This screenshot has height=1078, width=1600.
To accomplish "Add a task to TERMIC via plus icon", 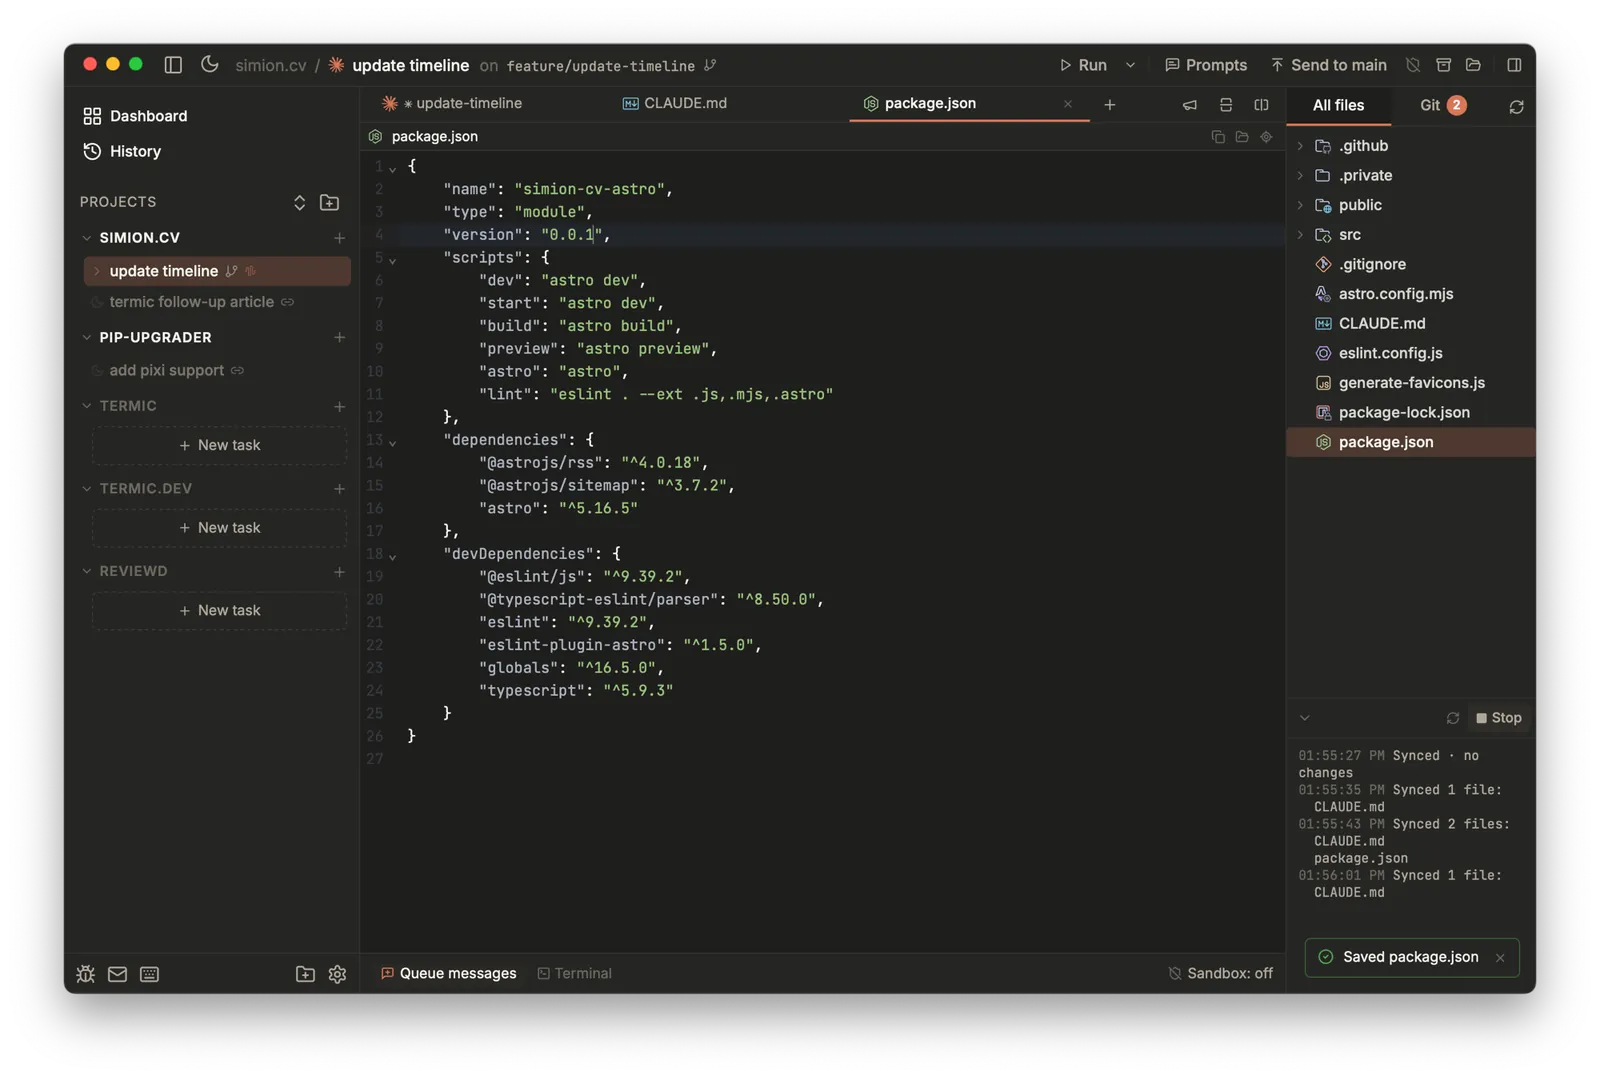I will click(339, 406).
